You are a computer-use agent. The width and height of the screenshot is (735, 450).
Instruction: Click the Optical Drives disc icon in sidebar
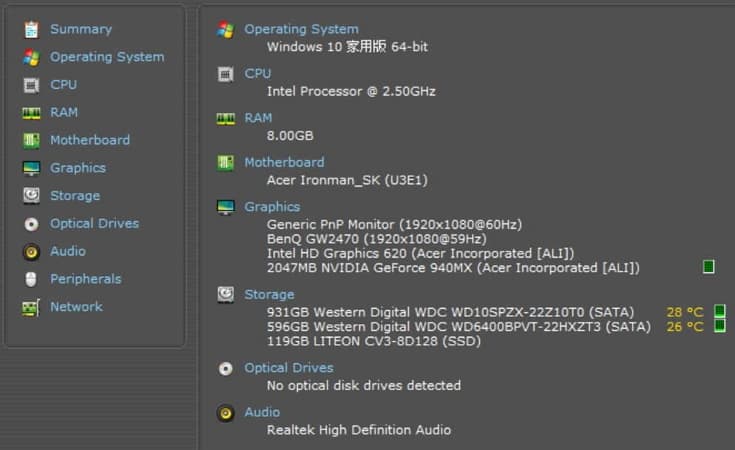click(x=31, y=224)
